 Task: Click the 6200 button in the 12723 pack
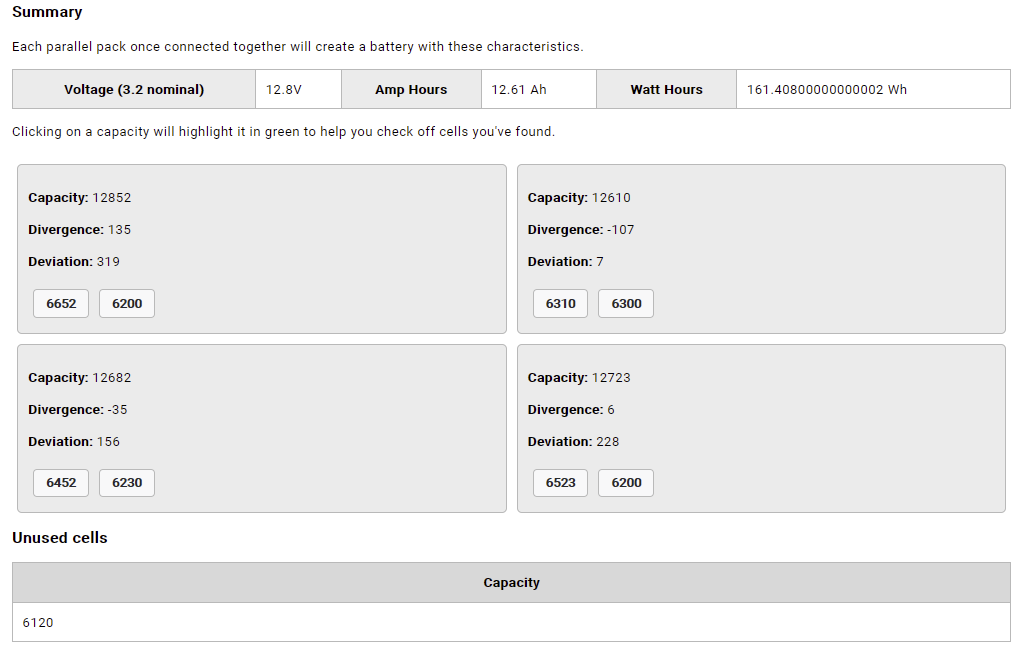click(626, 483)
